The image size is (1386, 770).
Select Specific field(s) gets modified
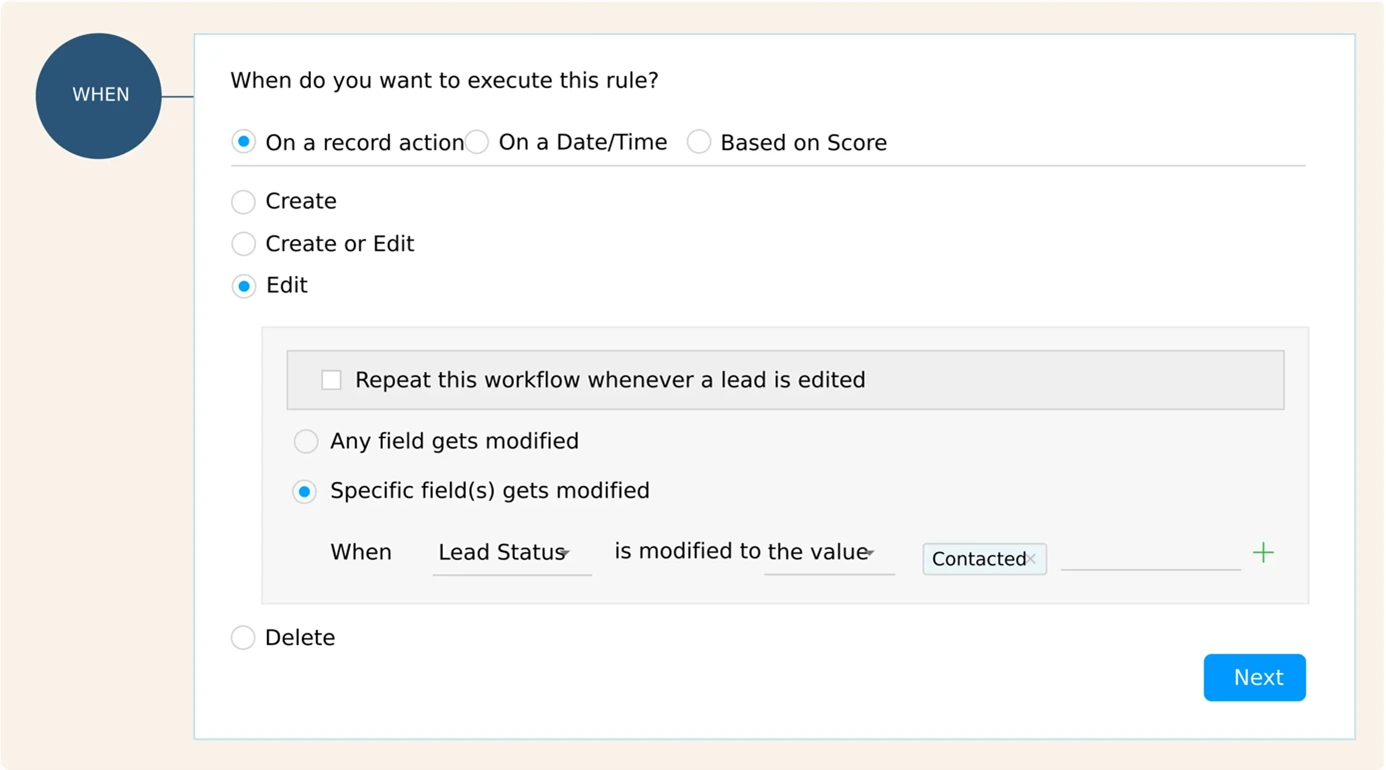click(x=305, y=491)
